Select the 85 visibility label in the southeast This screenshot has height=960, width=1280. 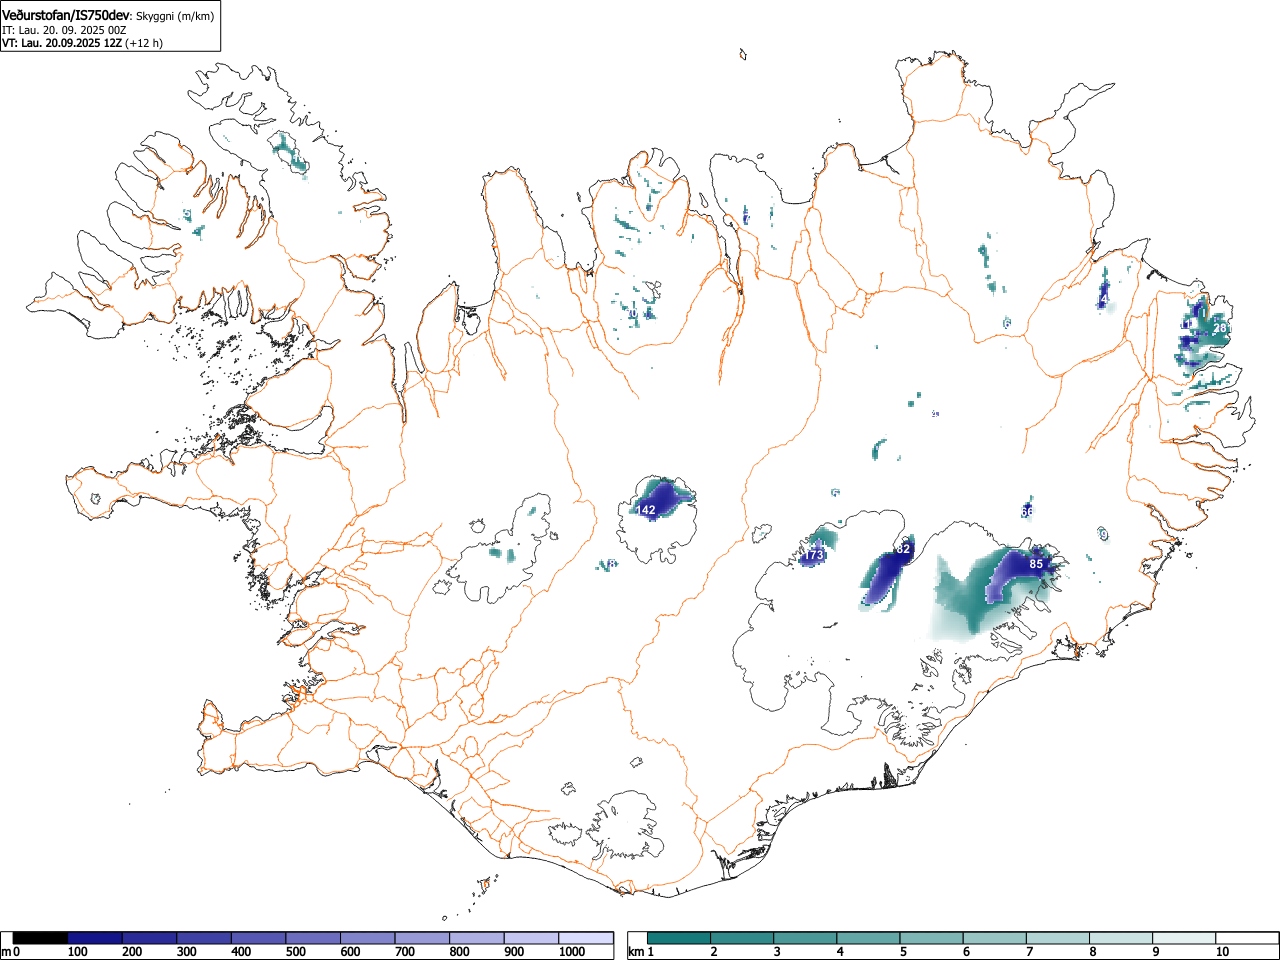click(x=1036, y=564)
